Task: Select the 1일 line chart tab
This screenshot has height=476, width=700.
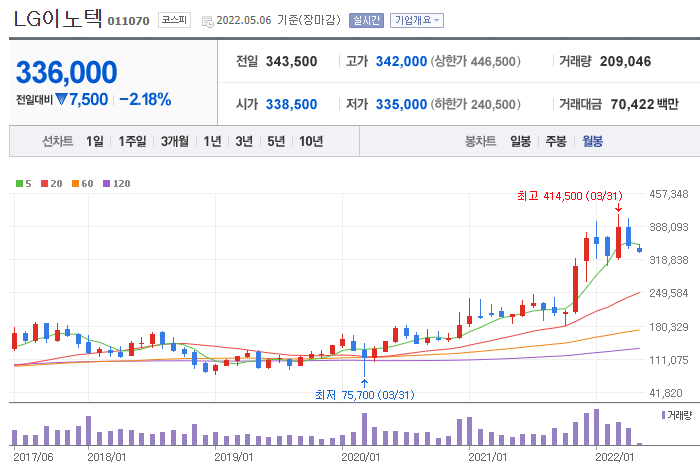Action: (x=95, y=142)
